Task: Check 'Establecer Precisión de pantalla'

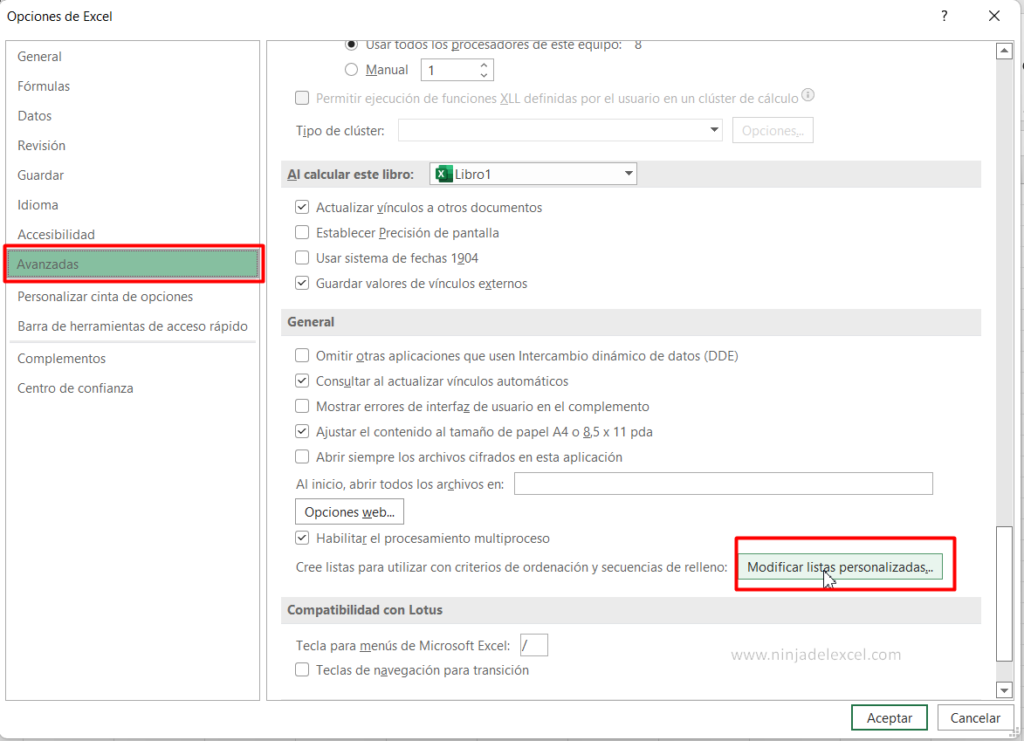Action: [x=302, y=232]
